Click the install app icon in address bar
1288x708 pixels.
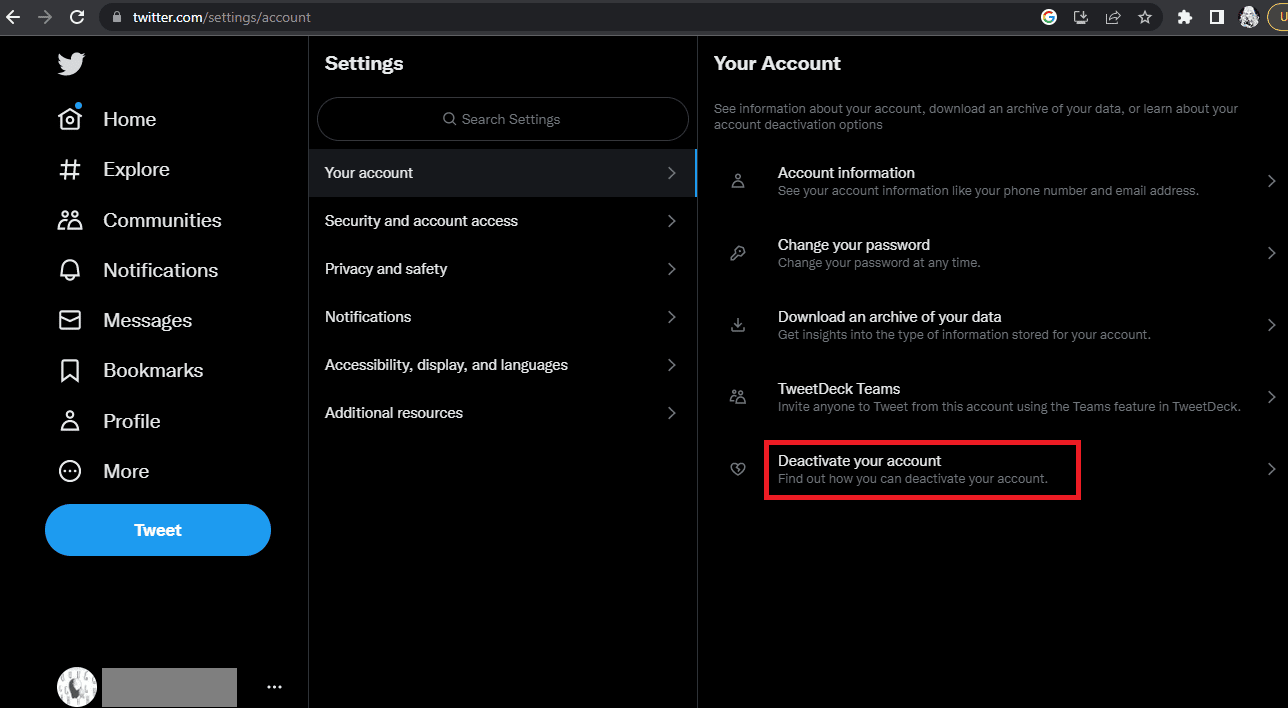coord(1081,17)
